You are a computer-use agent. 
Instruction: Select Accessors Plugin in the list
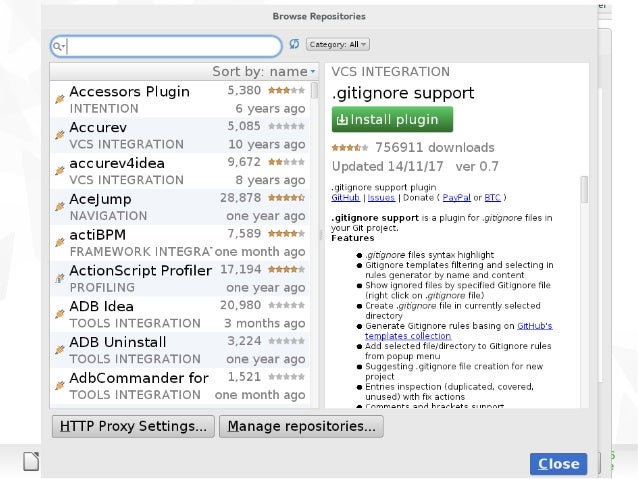pos(179,99)
